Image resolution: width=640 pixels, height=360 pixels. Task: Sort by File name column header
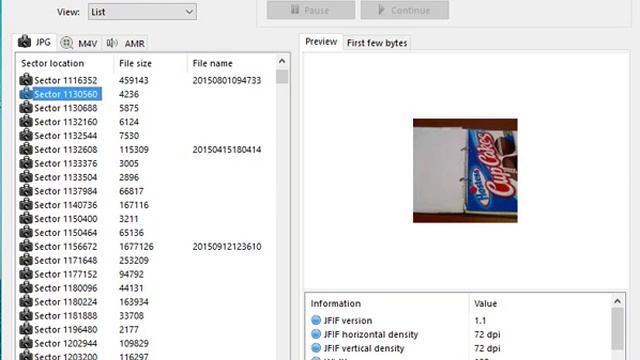tap(212, 63)
